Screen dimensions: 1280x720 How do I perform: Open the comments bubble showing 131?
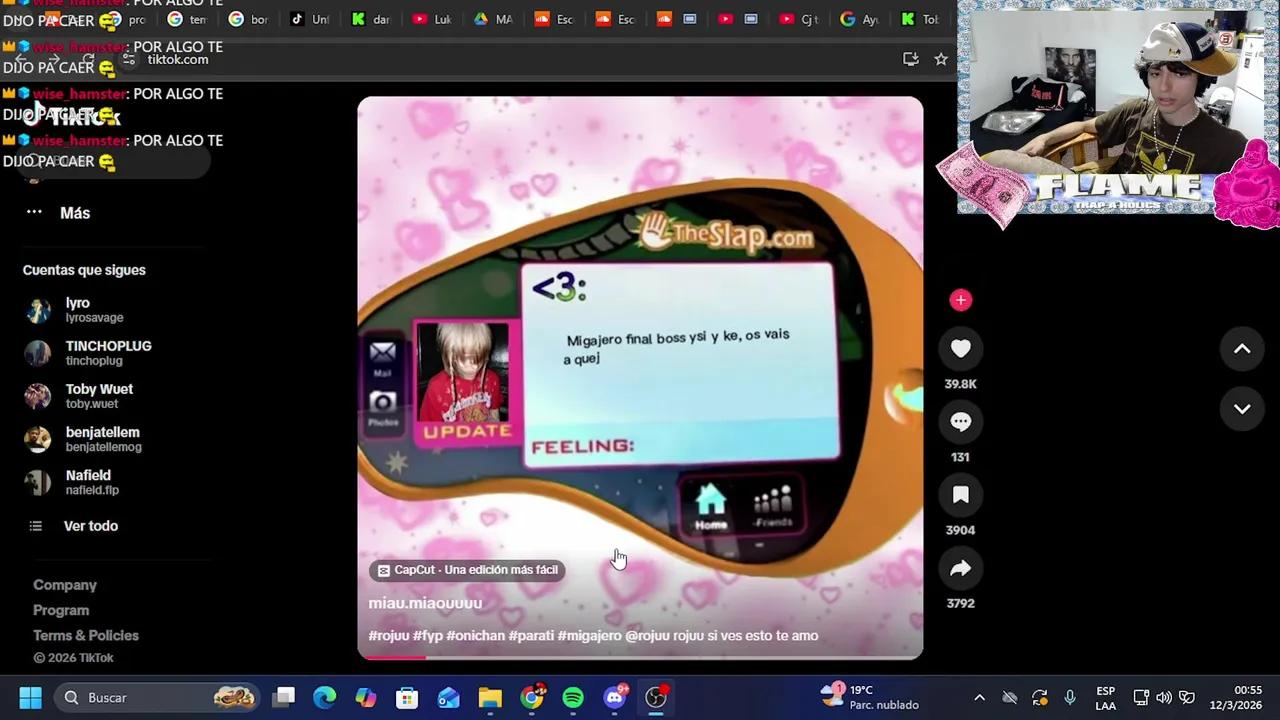[x=960, y=422]
